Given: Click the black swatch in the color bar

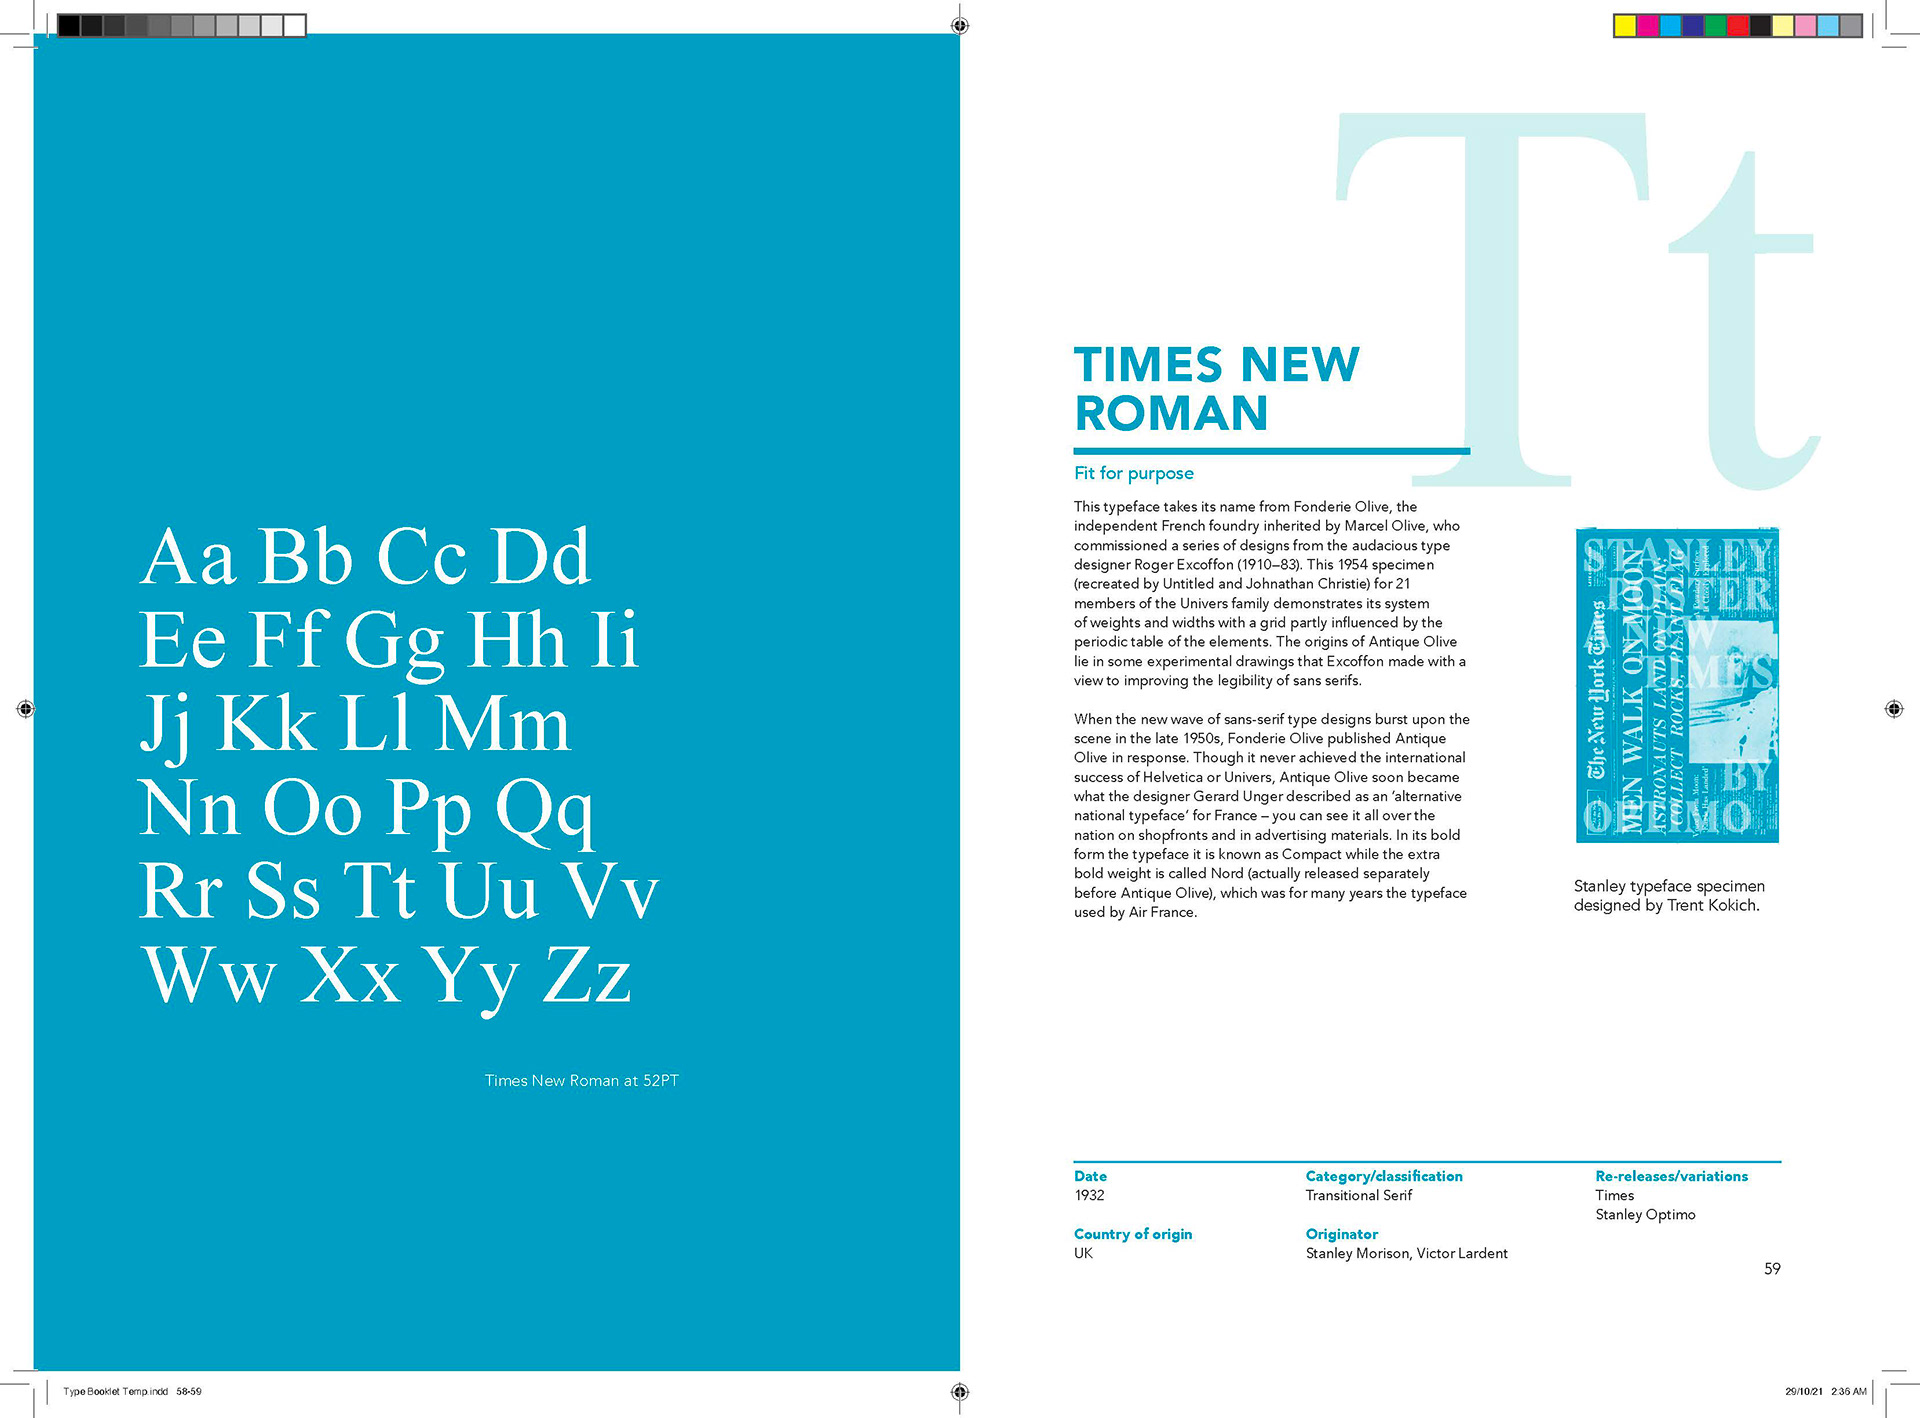Looking at the screenshot, I should [1761, 26].
